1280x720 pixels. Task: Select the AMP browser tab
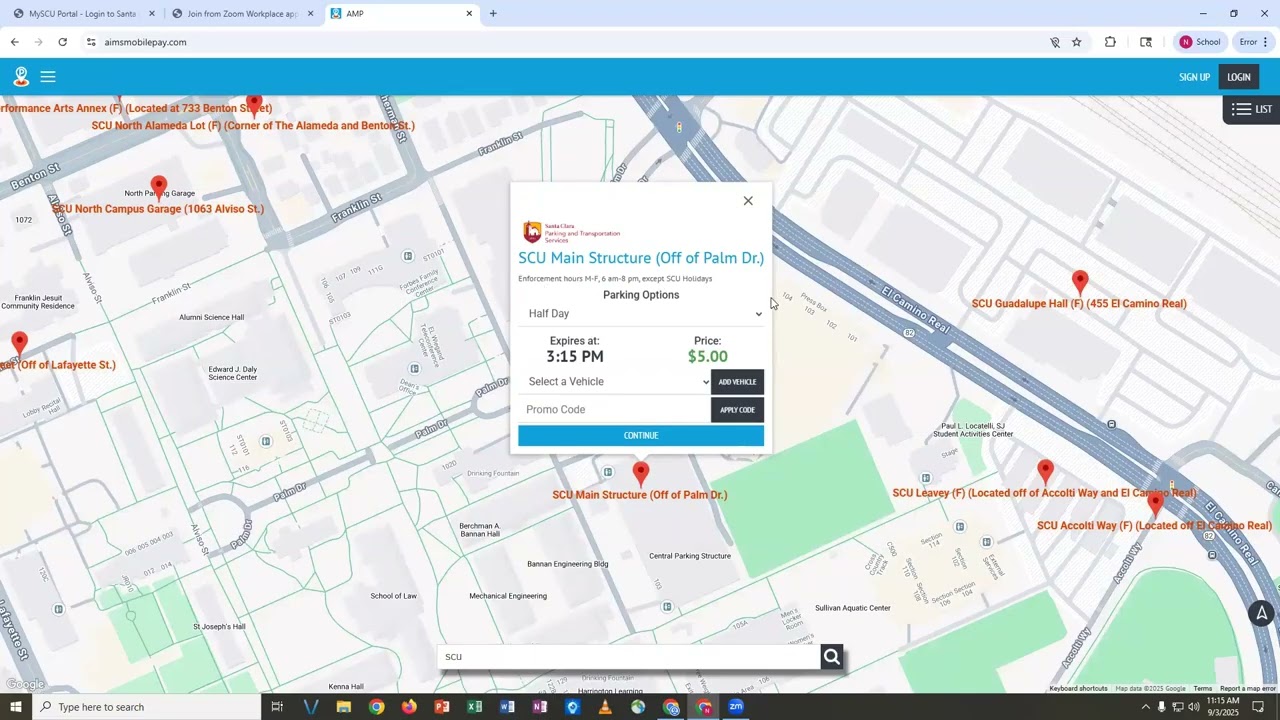pos(400,14)
